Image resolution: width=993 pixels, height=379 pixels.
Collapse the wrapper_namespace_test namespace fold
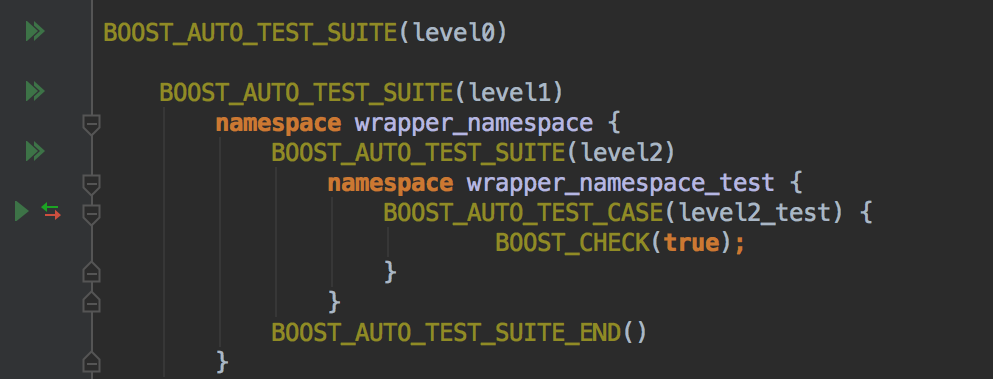pos(92,184)
